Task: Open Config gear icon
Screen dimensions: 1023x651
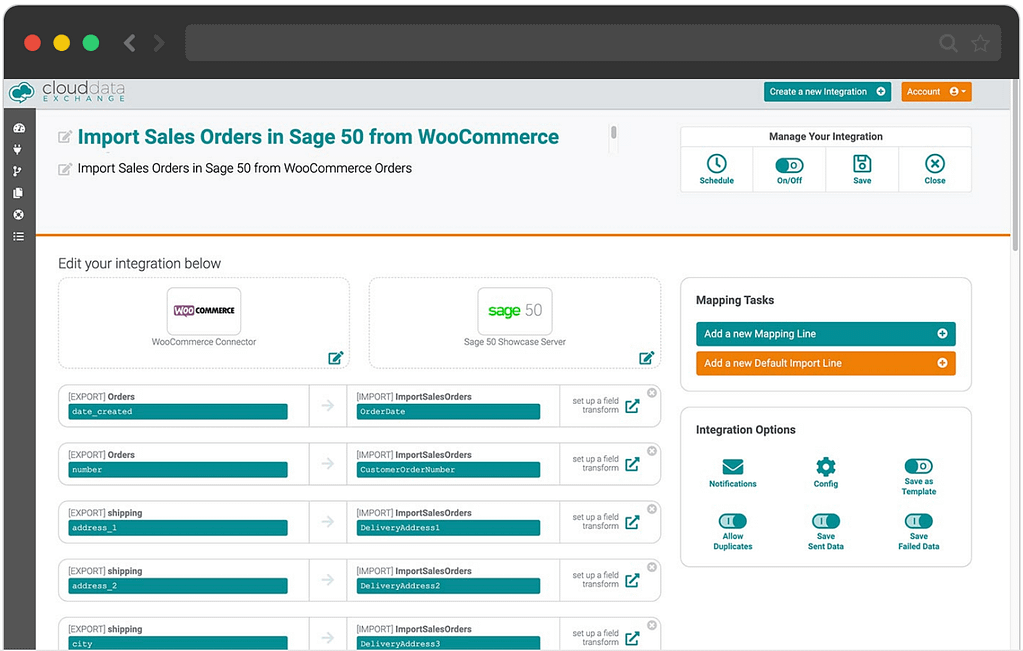Action: pyautogui.click(x=825, y=466)
